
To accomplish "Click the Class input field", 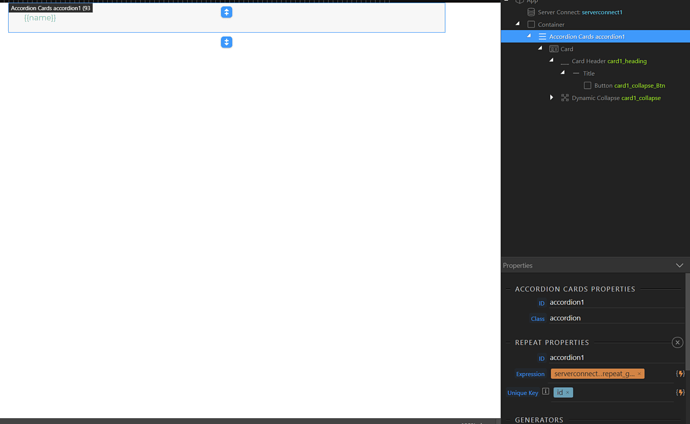I will click(614, 318).
